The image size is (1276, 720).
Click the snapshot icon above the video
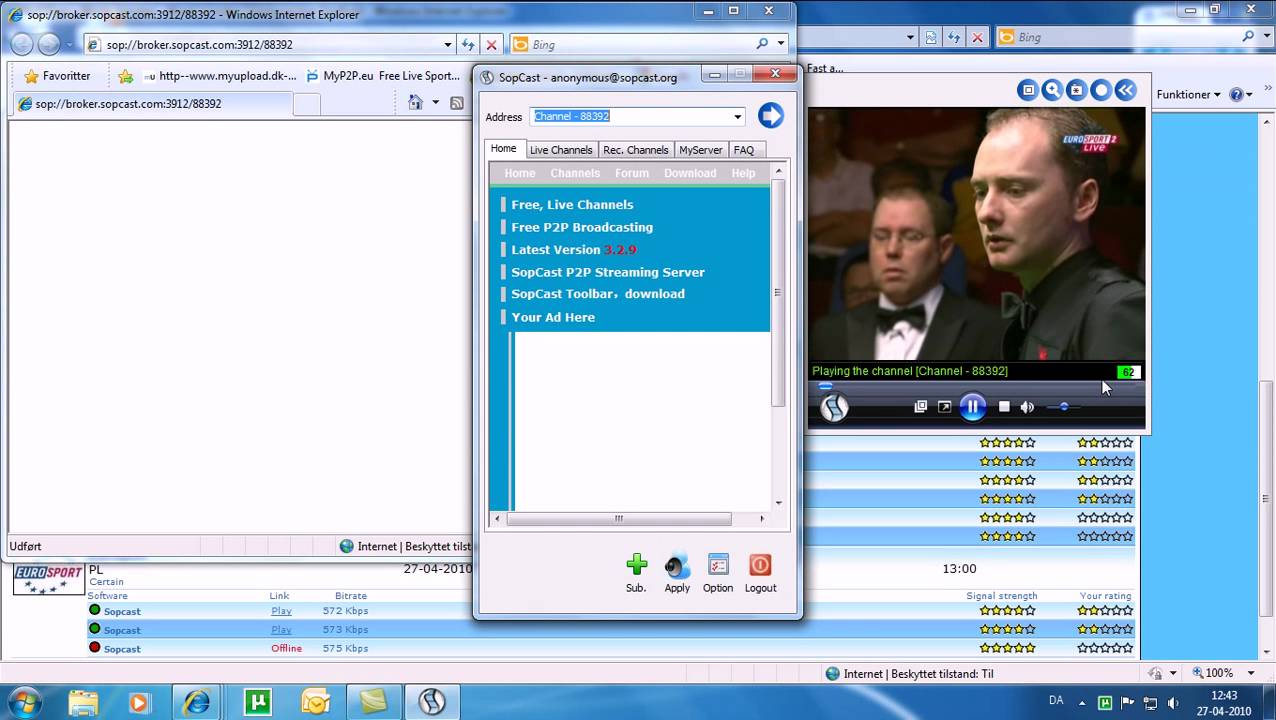1076,90
